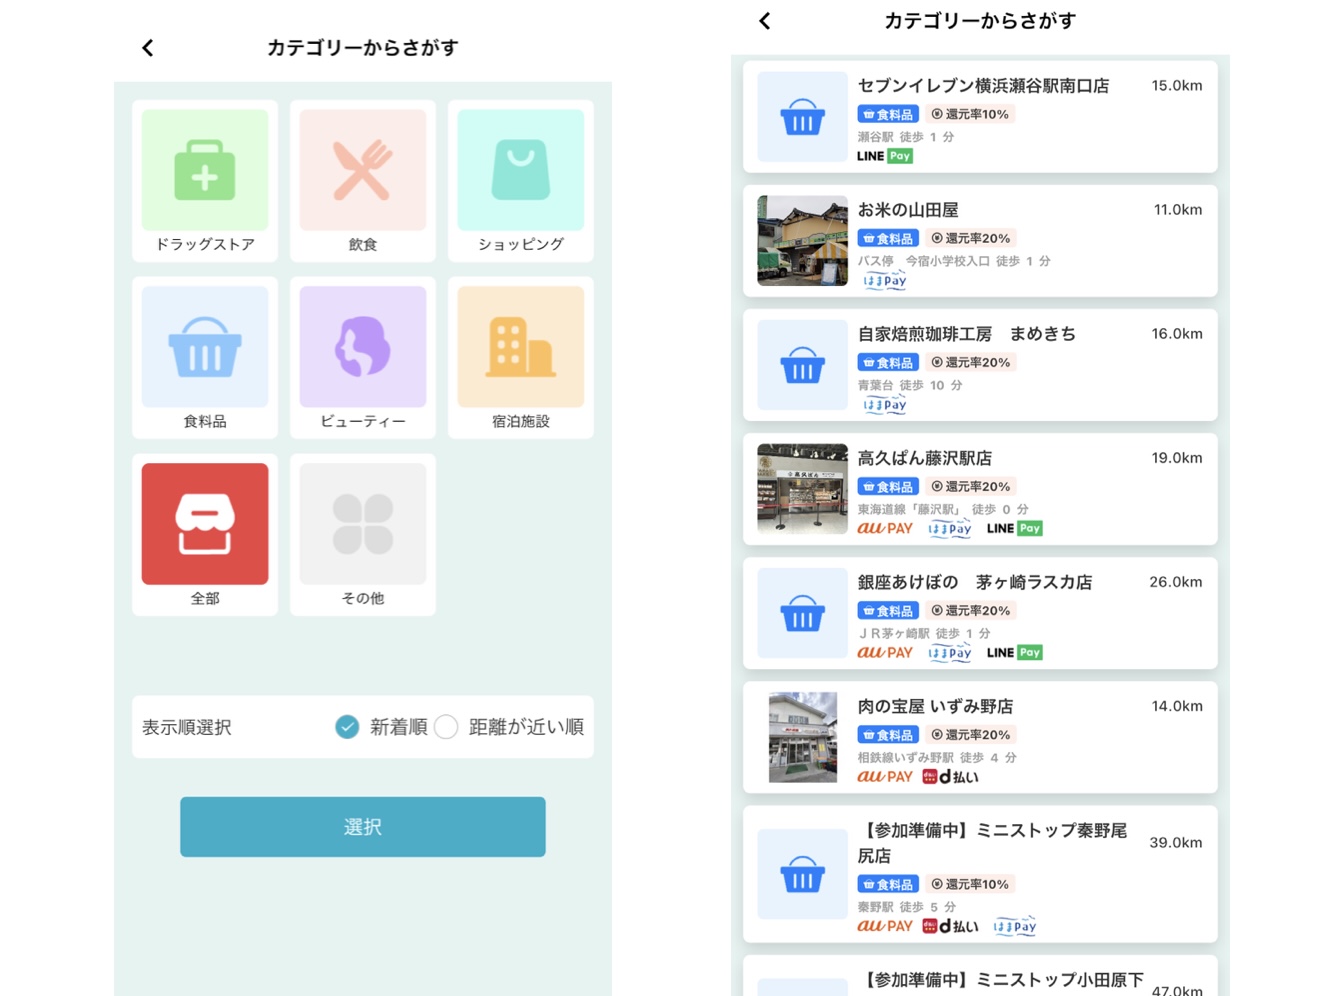
Task: Select the ドラッグストア category icon
Action: click(x=205, y=170)
